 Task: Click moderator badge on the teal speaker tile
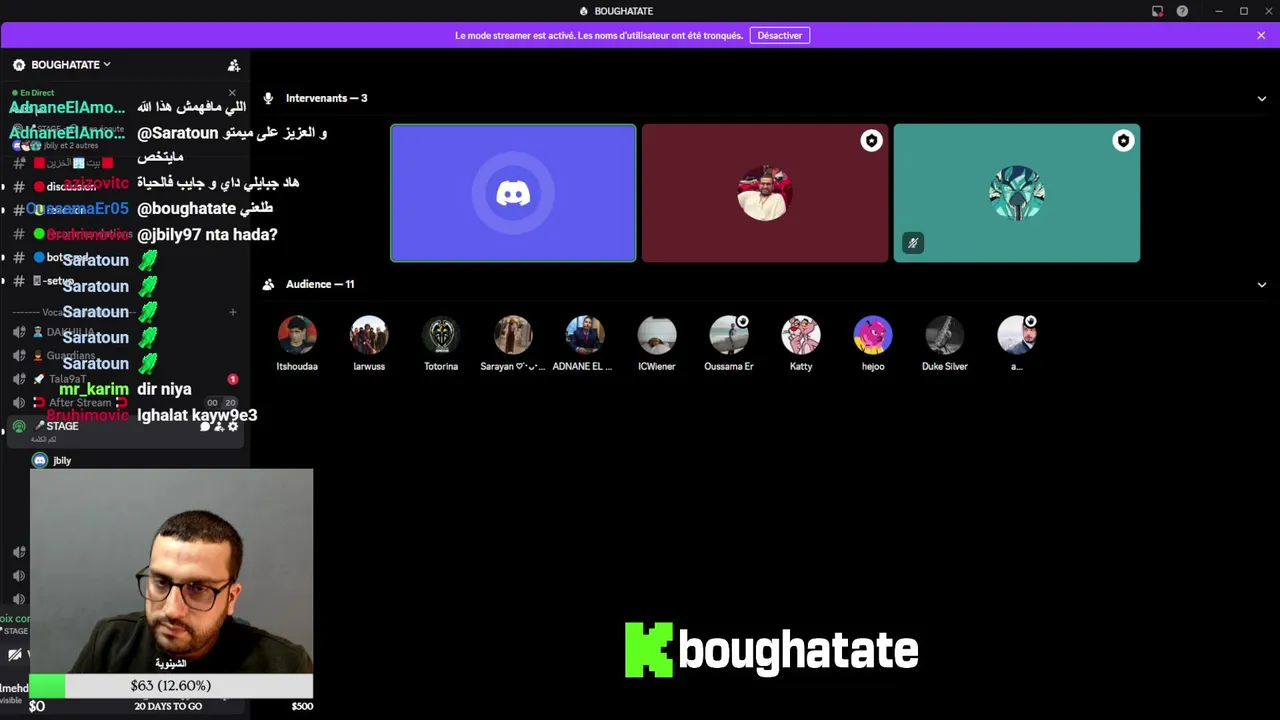tap(1123, 141)
